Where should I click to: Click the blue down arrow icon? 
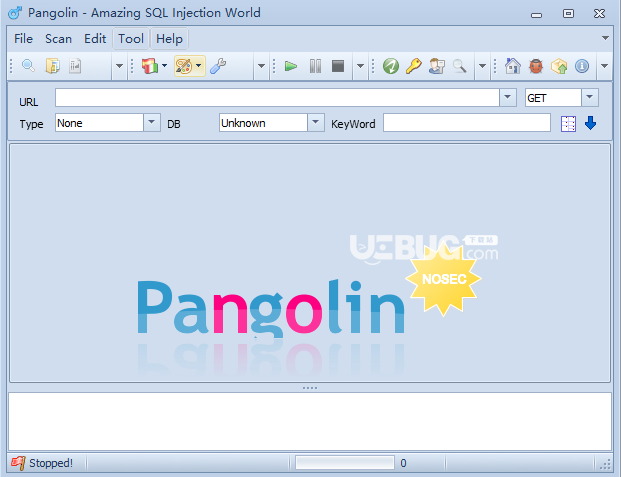[591, 123]
